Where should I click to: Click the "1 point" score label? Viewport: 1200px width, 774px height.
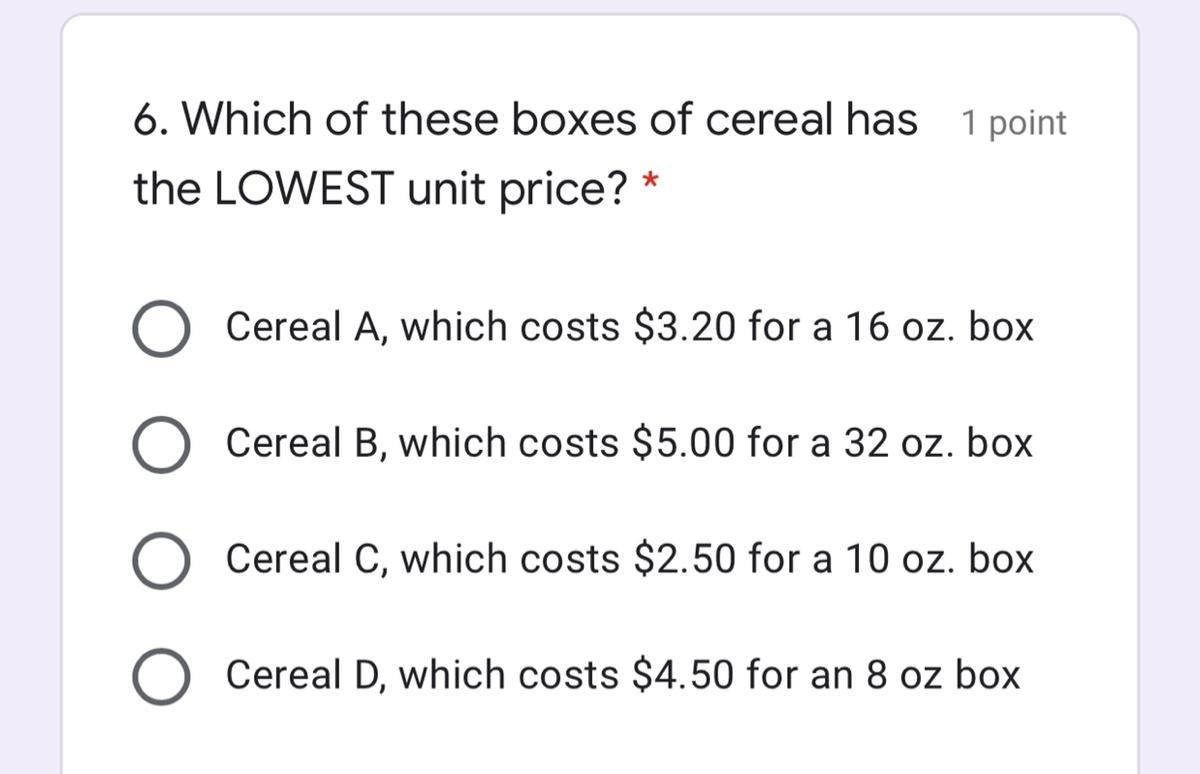coord(1013,123)
